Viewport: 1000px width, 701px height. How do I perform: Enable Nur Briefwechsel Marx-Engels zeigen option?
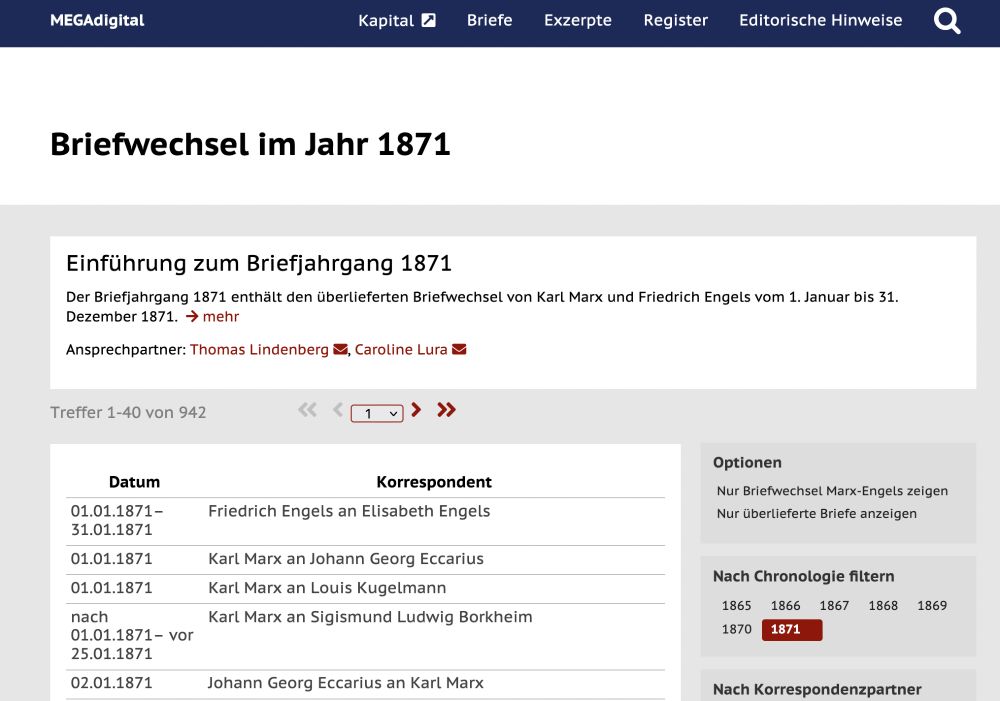tap(832, 491)
